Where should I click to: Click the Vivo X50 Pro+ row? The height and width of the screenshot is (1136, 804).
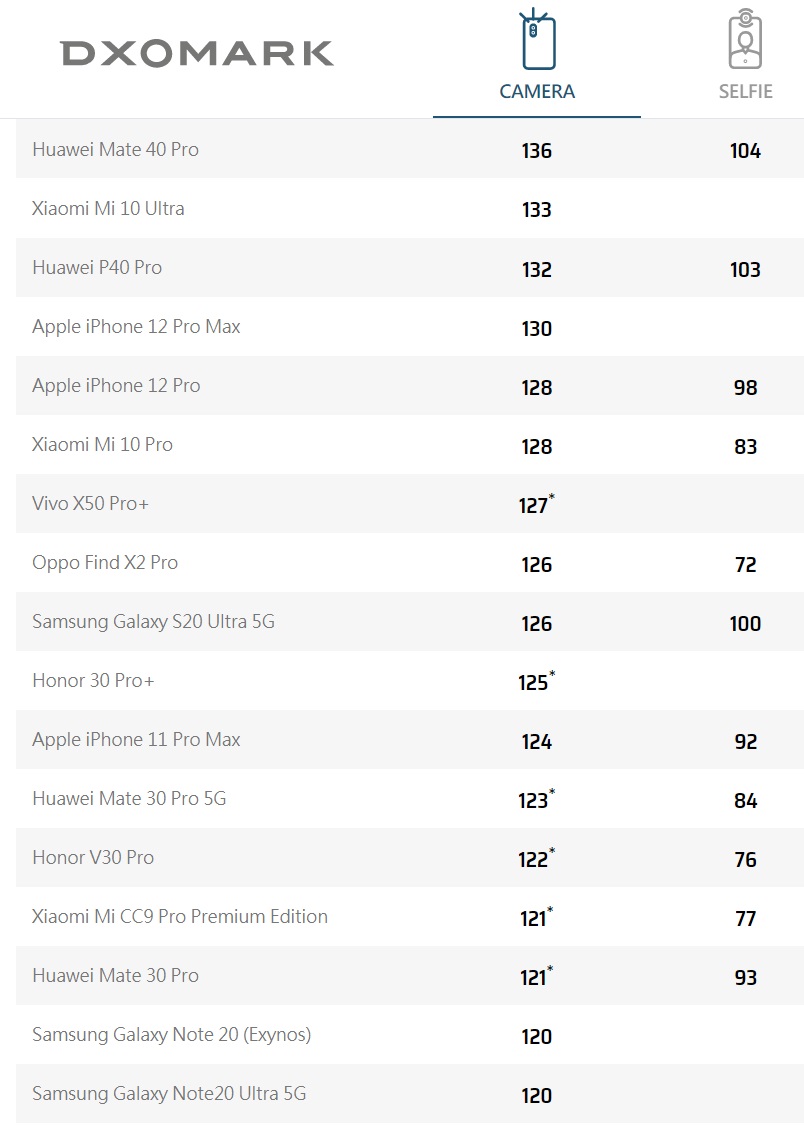pyautogui.click(x=90, y=504)
